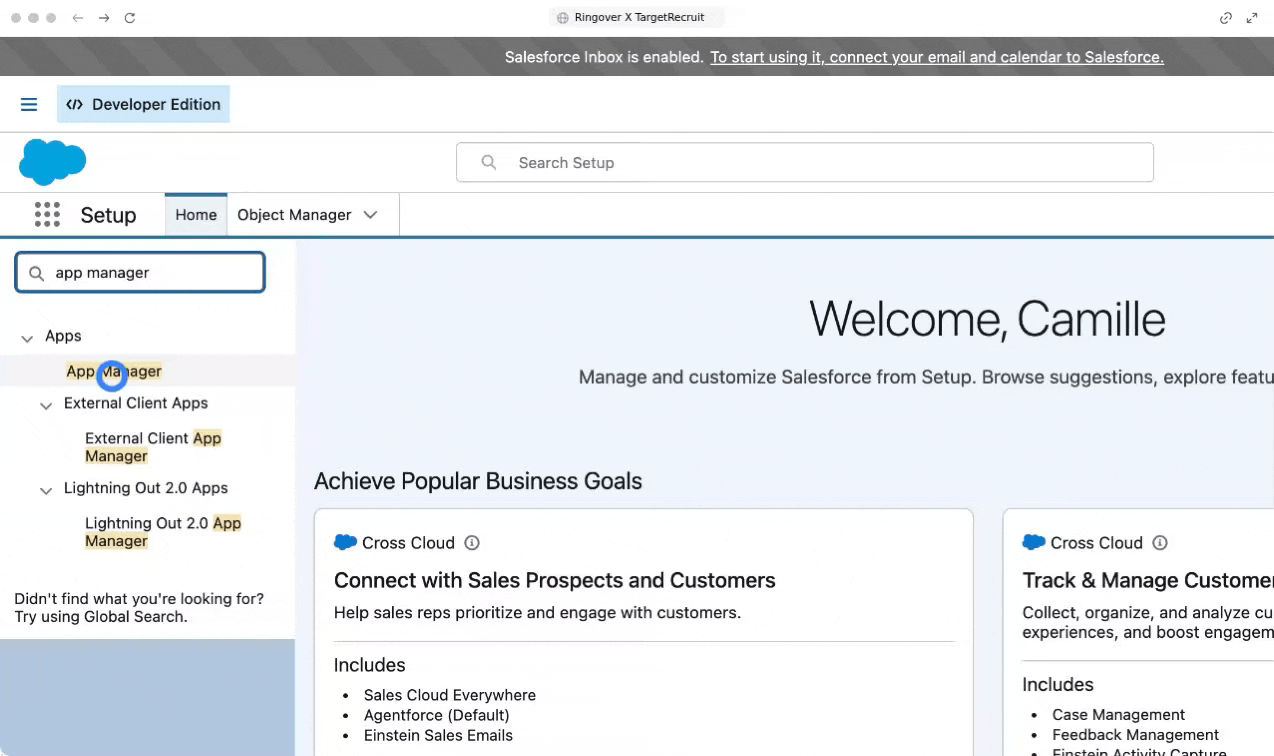
Task: Click the Setup title text
Action: tap(108, 215)
